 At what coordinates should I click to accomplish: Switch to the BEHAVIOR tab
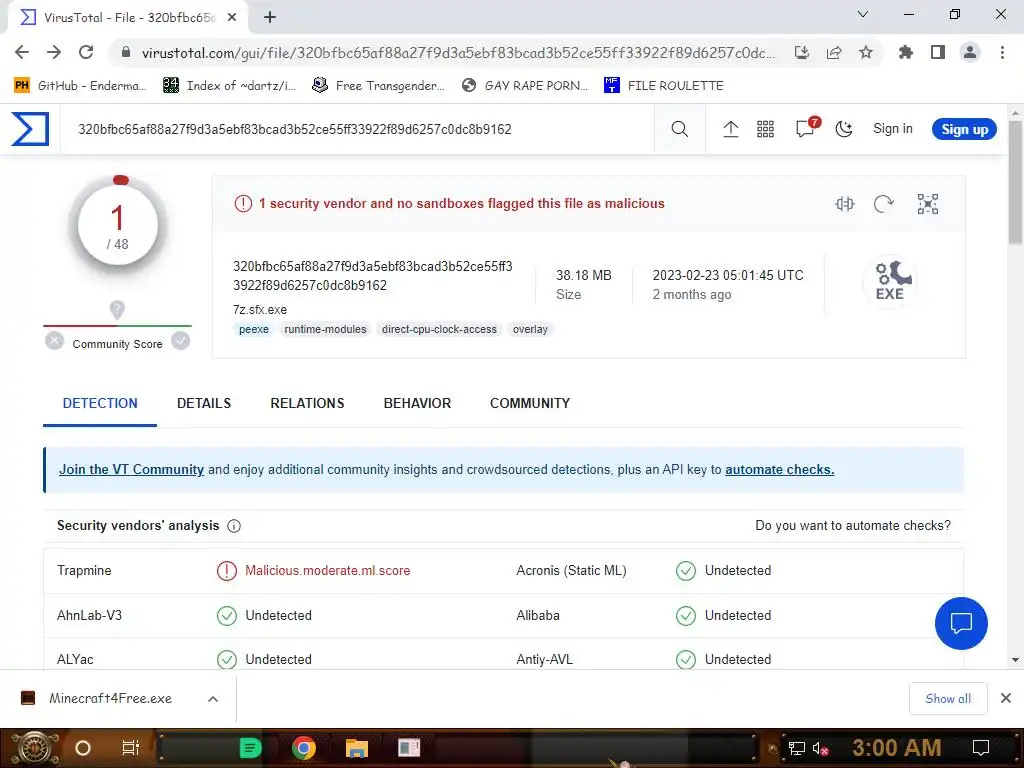coord(417,404)
